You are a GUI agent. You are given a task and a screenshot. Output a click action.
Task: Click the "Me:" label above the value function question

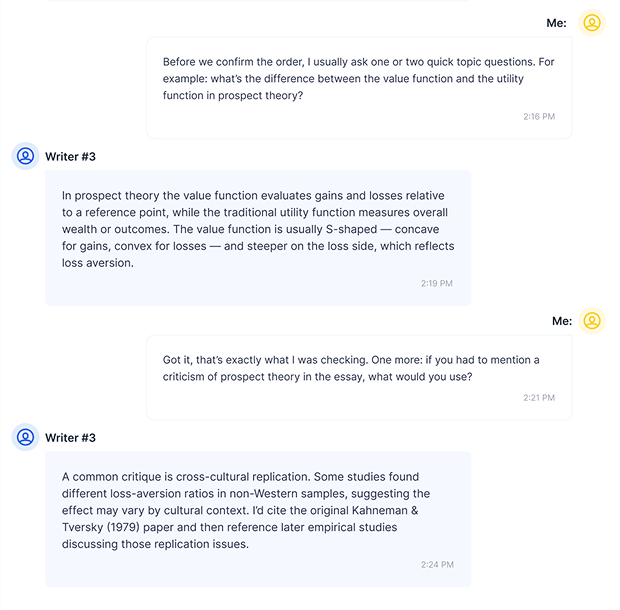[x=556, y=23]
